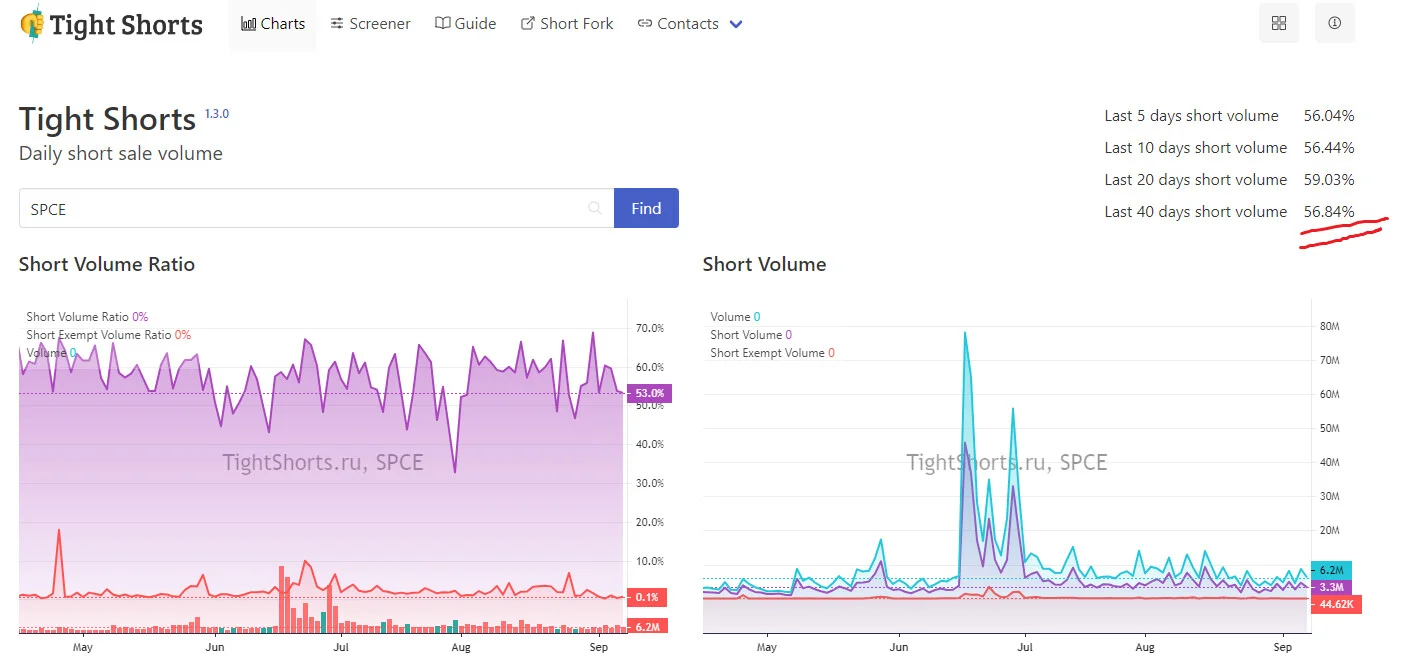Click the Short Exempt Volume Ratio legend
Viewport: 1402px width, 665px height.
(108, 335)
